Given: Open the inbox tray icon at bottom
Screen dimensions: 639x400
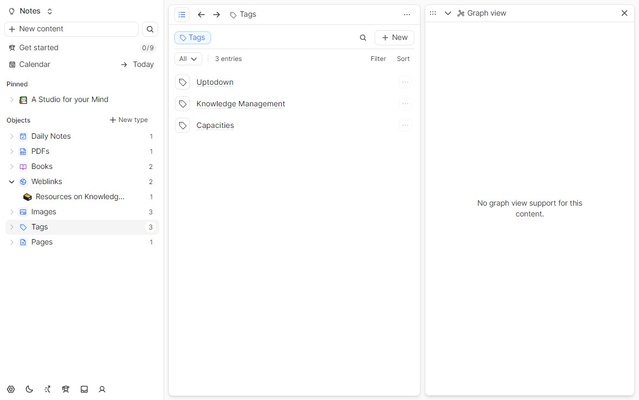Looking at the screenshot, I should 84,389.
